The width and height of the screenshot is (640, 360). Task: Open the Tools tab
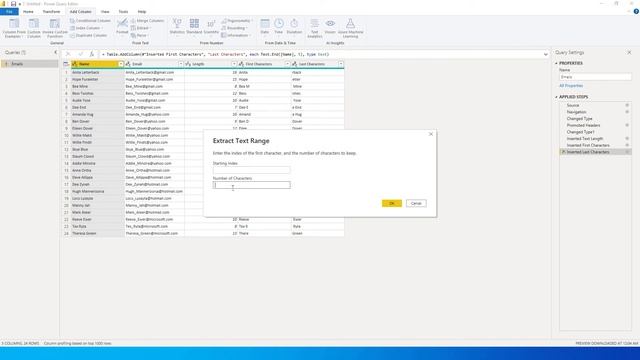pyautogui.click(x=123, y=12)
